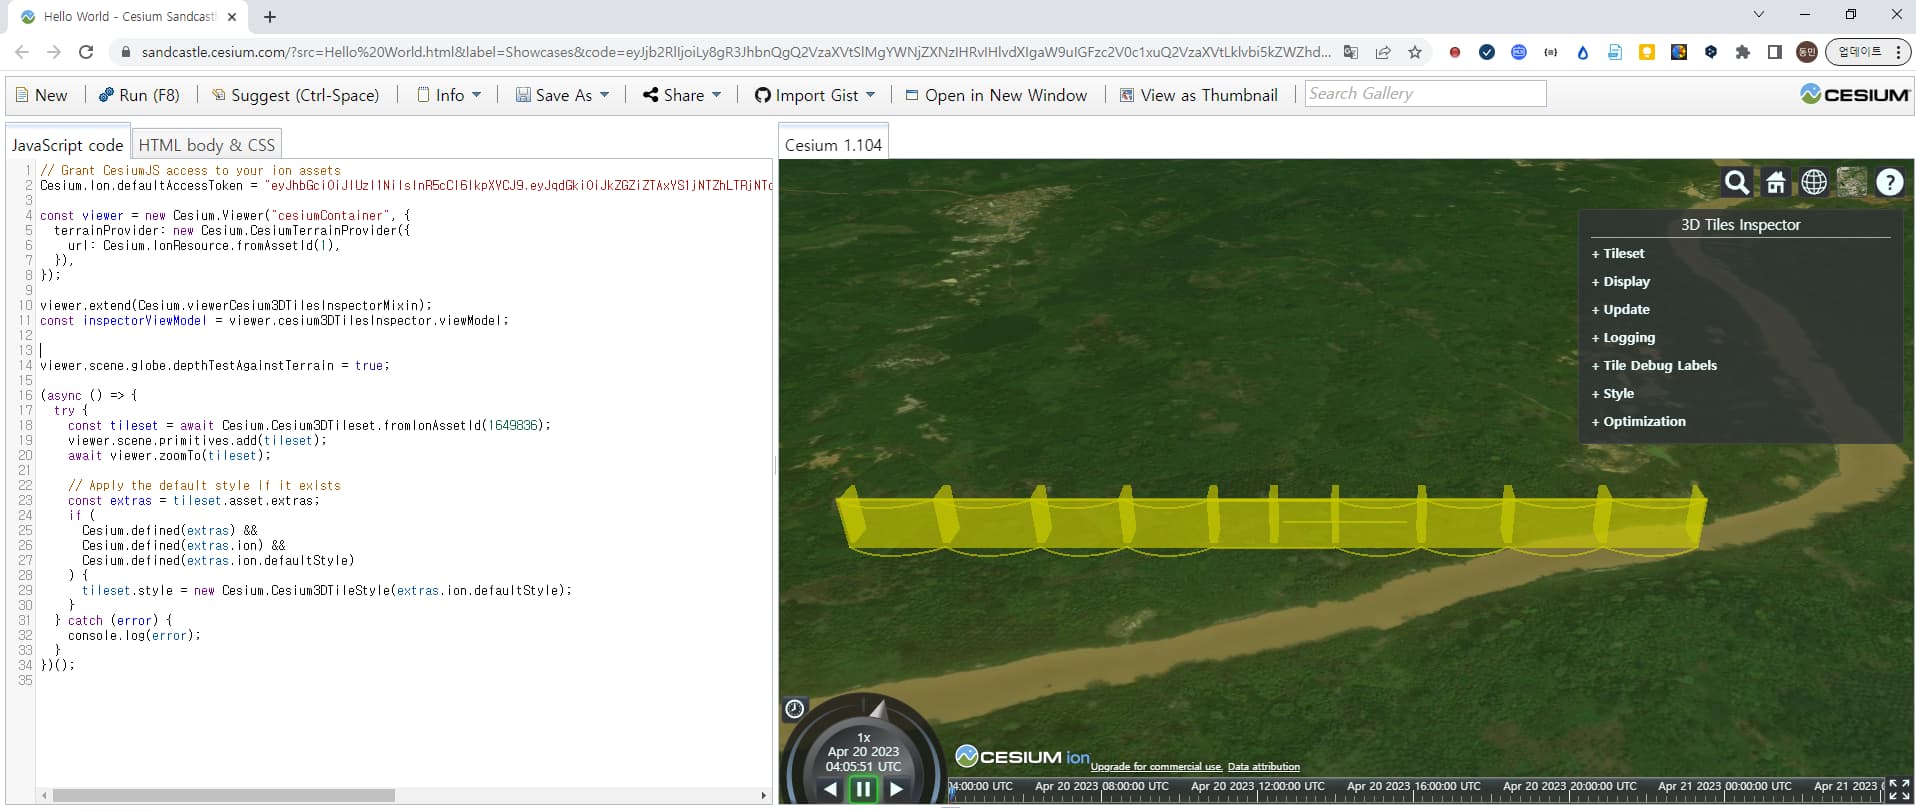Click the New button in toolbar

click(42, 95)
